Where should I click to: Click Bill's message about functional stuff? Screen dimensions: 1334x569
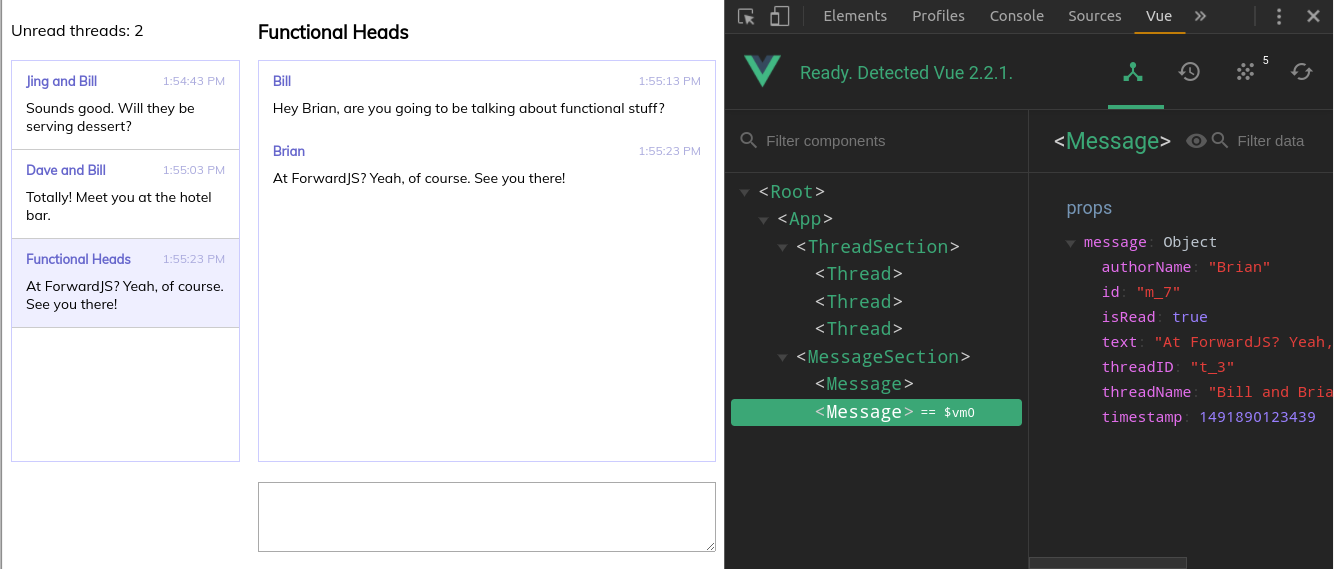tap(469, 108)
